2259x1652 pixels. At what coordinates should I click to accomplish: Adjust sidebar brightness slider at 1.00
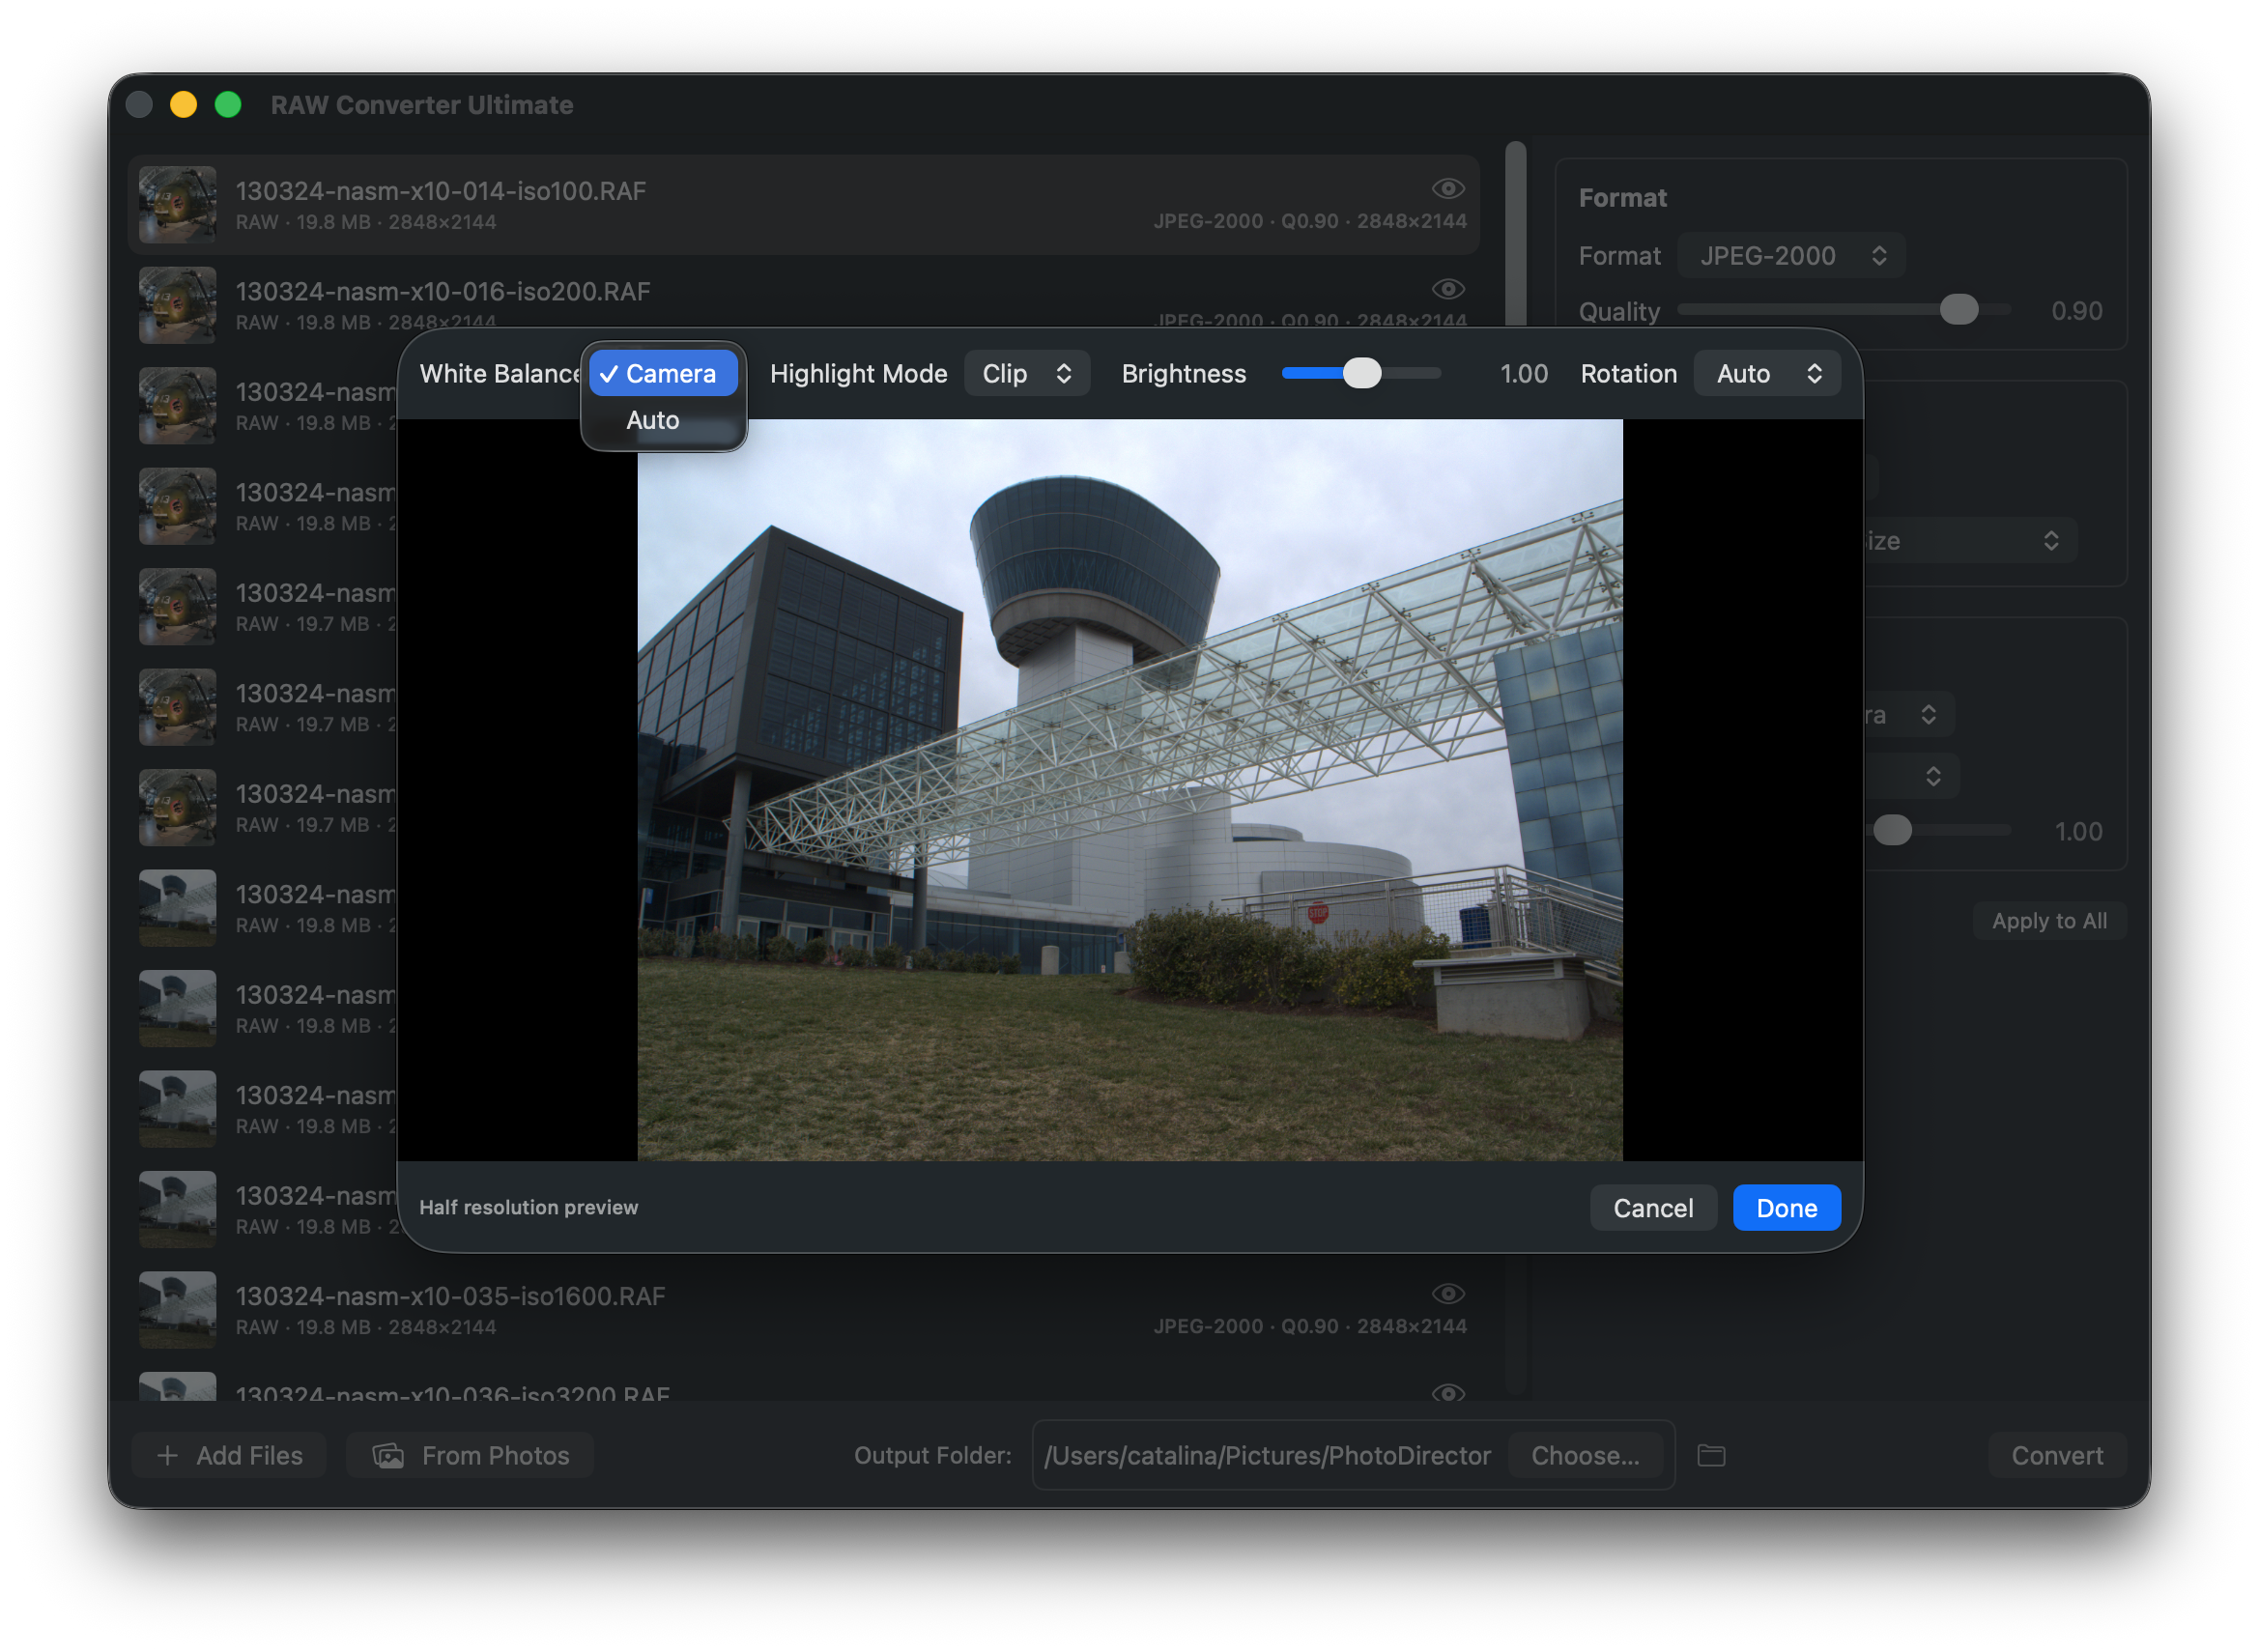click(x=1892, y=830)
